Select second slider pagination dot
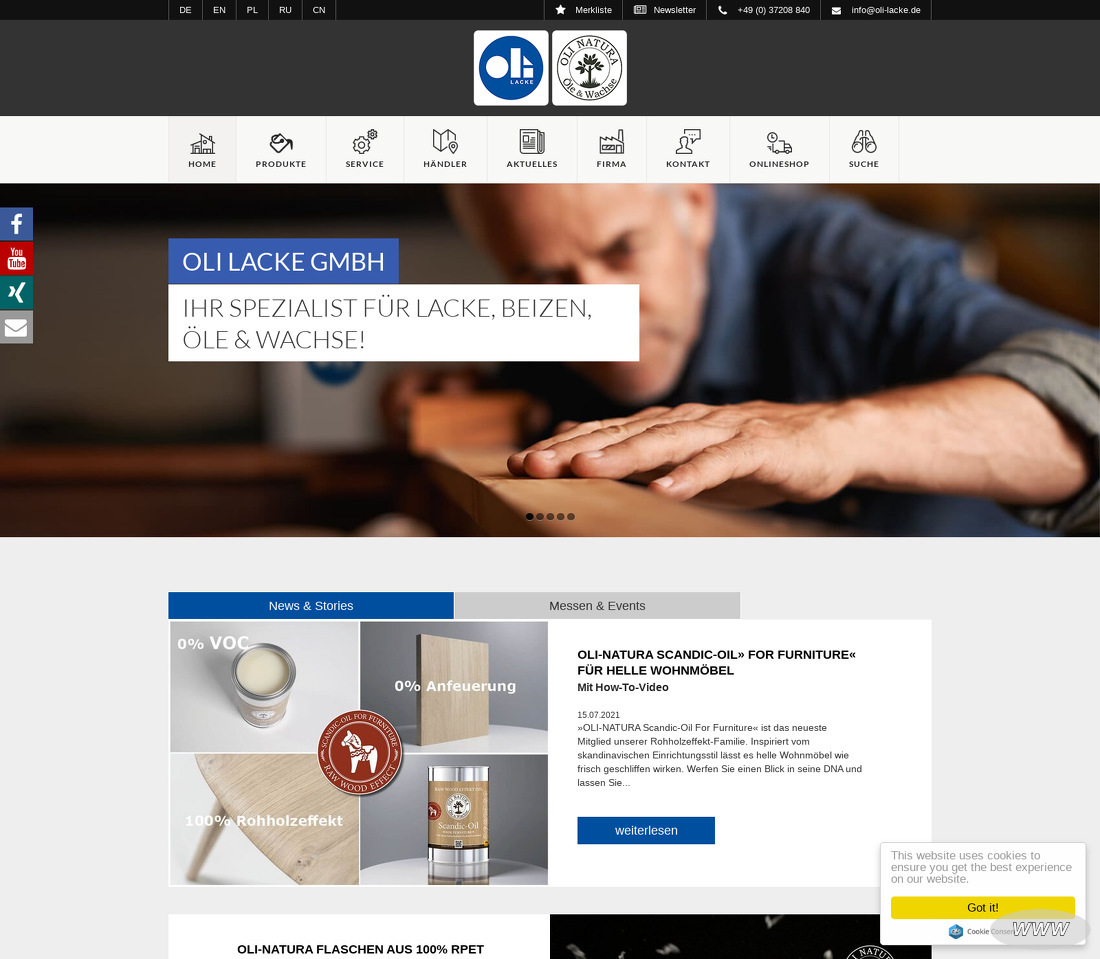 coord(540,516)
